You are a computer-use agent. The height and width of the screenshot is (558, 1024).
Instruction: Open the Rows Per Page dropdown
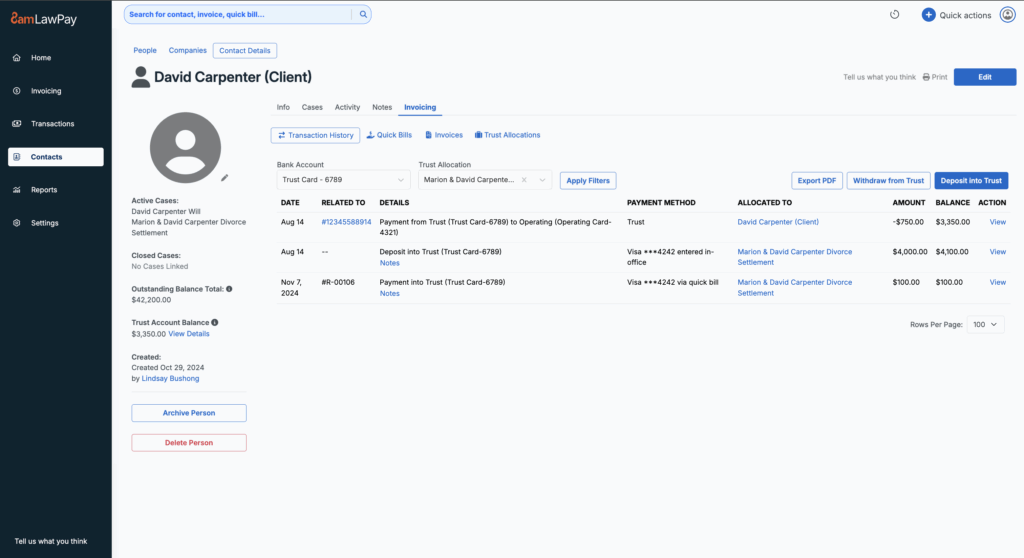point(984,325)
